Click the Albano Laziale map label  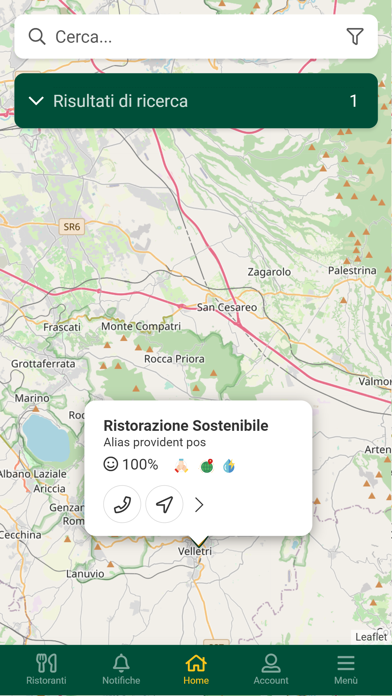tap(33, 474)
